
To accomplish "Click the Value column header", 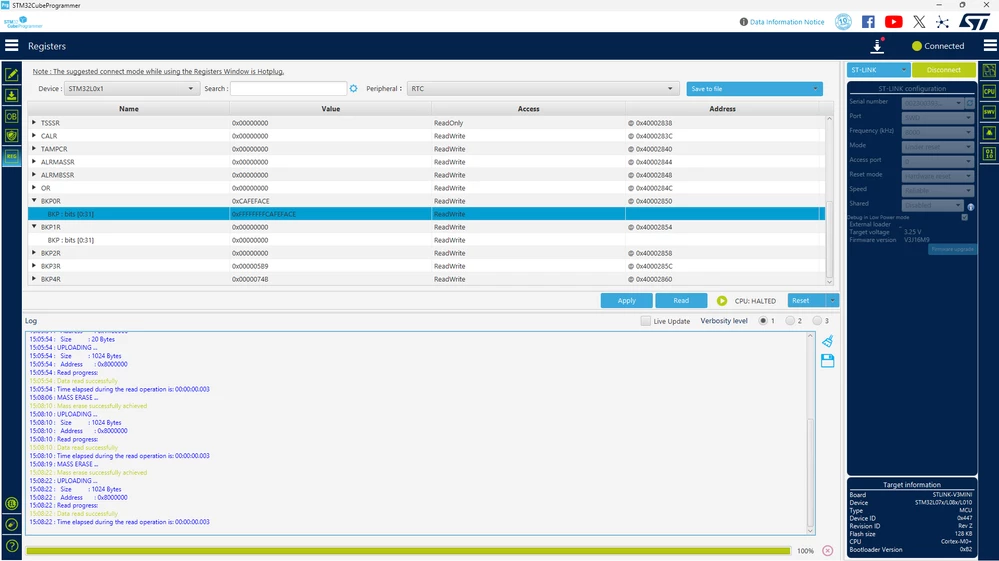I will (x=331, y=109).
